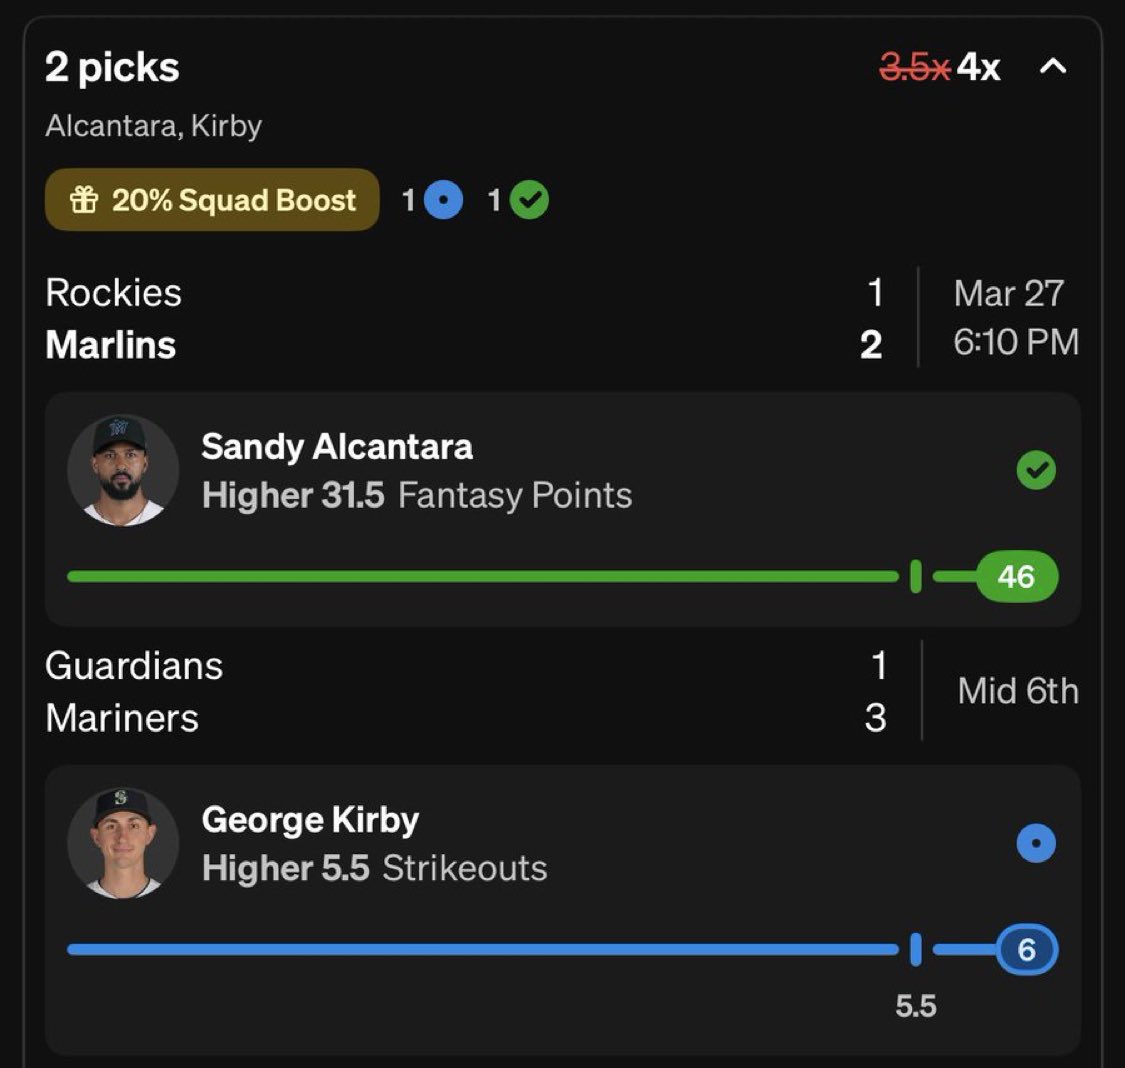Tap the gift icon on Squad Boost badge
1125x1068 pixels.
coord(84,200)
